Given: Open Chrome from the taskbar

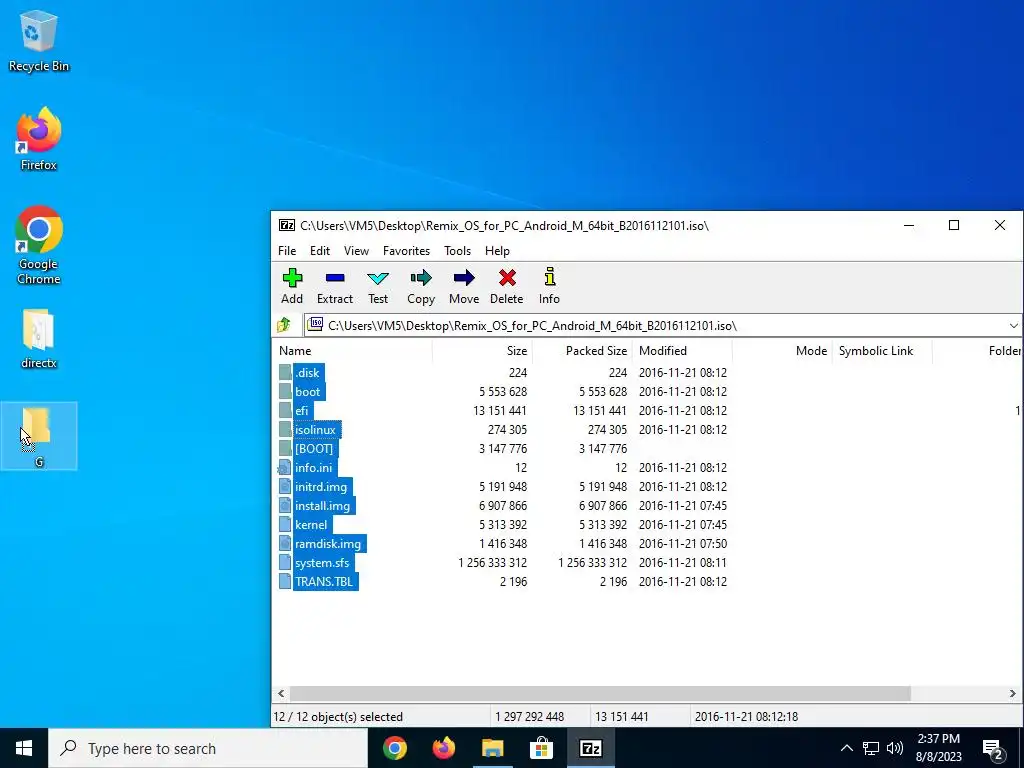Looking at the screenshot, I should (394, 748).
